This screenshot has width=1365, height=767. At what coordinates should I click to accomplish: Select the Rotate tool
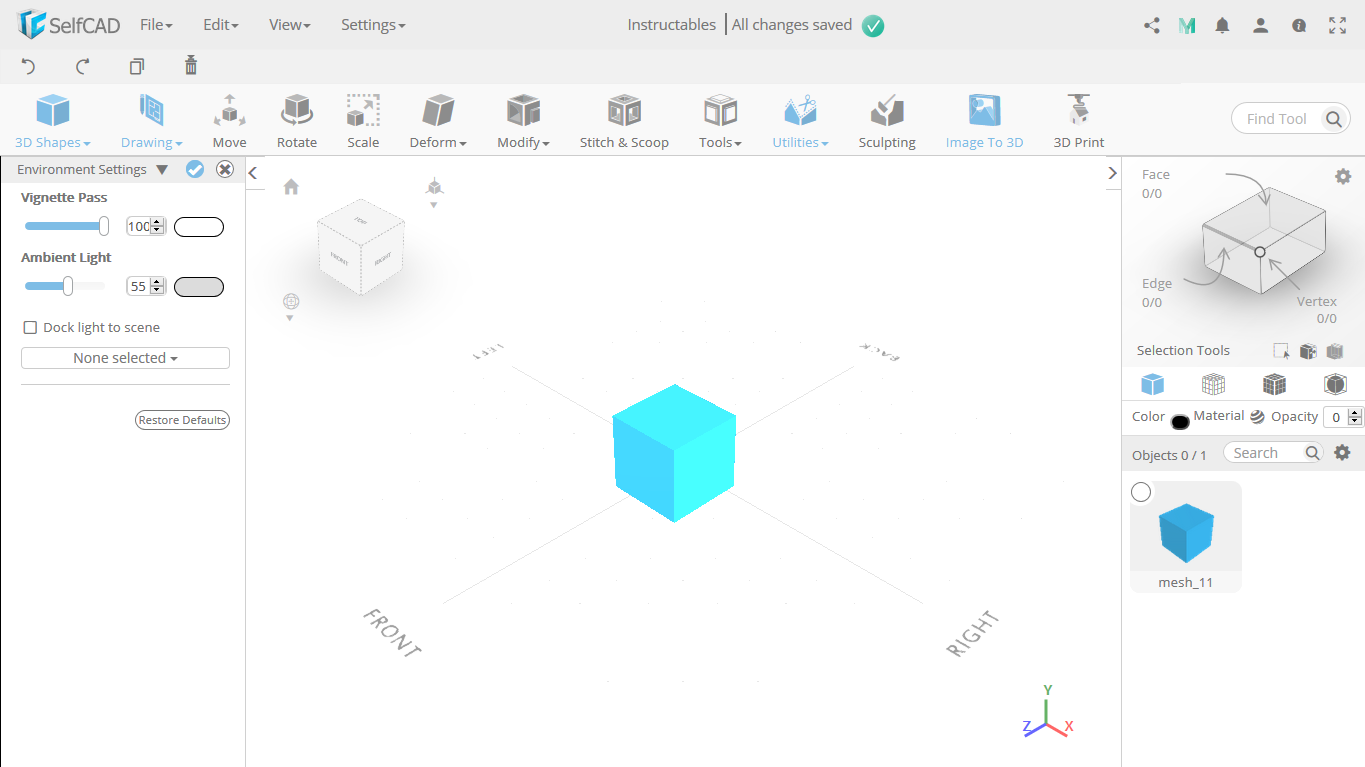[297, 121]
